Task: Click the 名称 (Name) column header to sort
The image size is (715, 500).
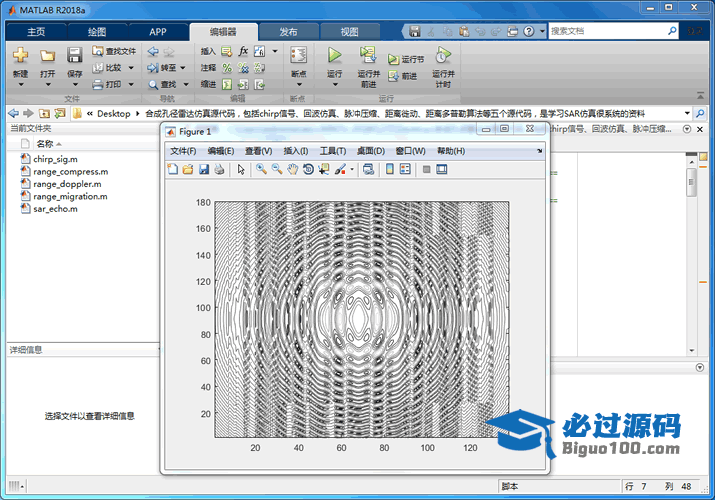Action: (x=45, y=144)
